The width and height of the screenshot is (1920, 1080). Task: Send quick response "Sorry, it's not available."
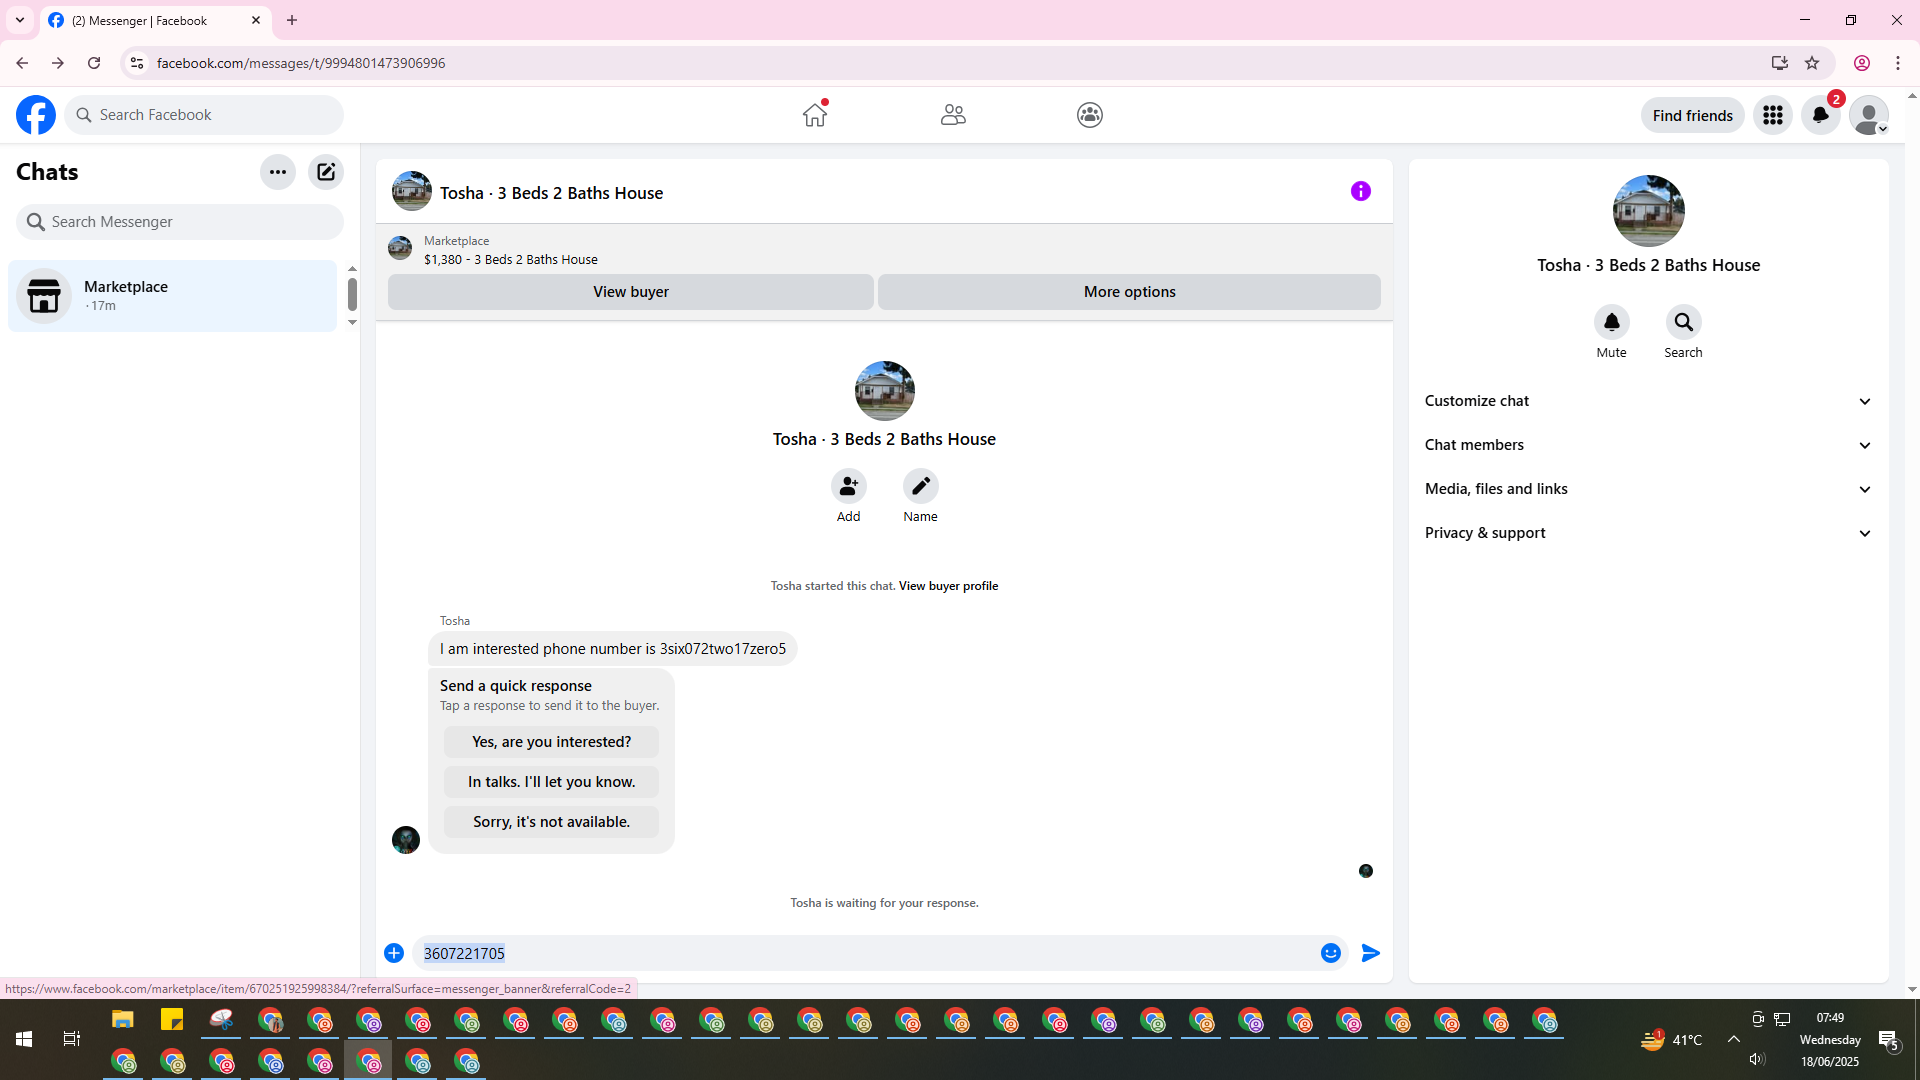[552, 822]
